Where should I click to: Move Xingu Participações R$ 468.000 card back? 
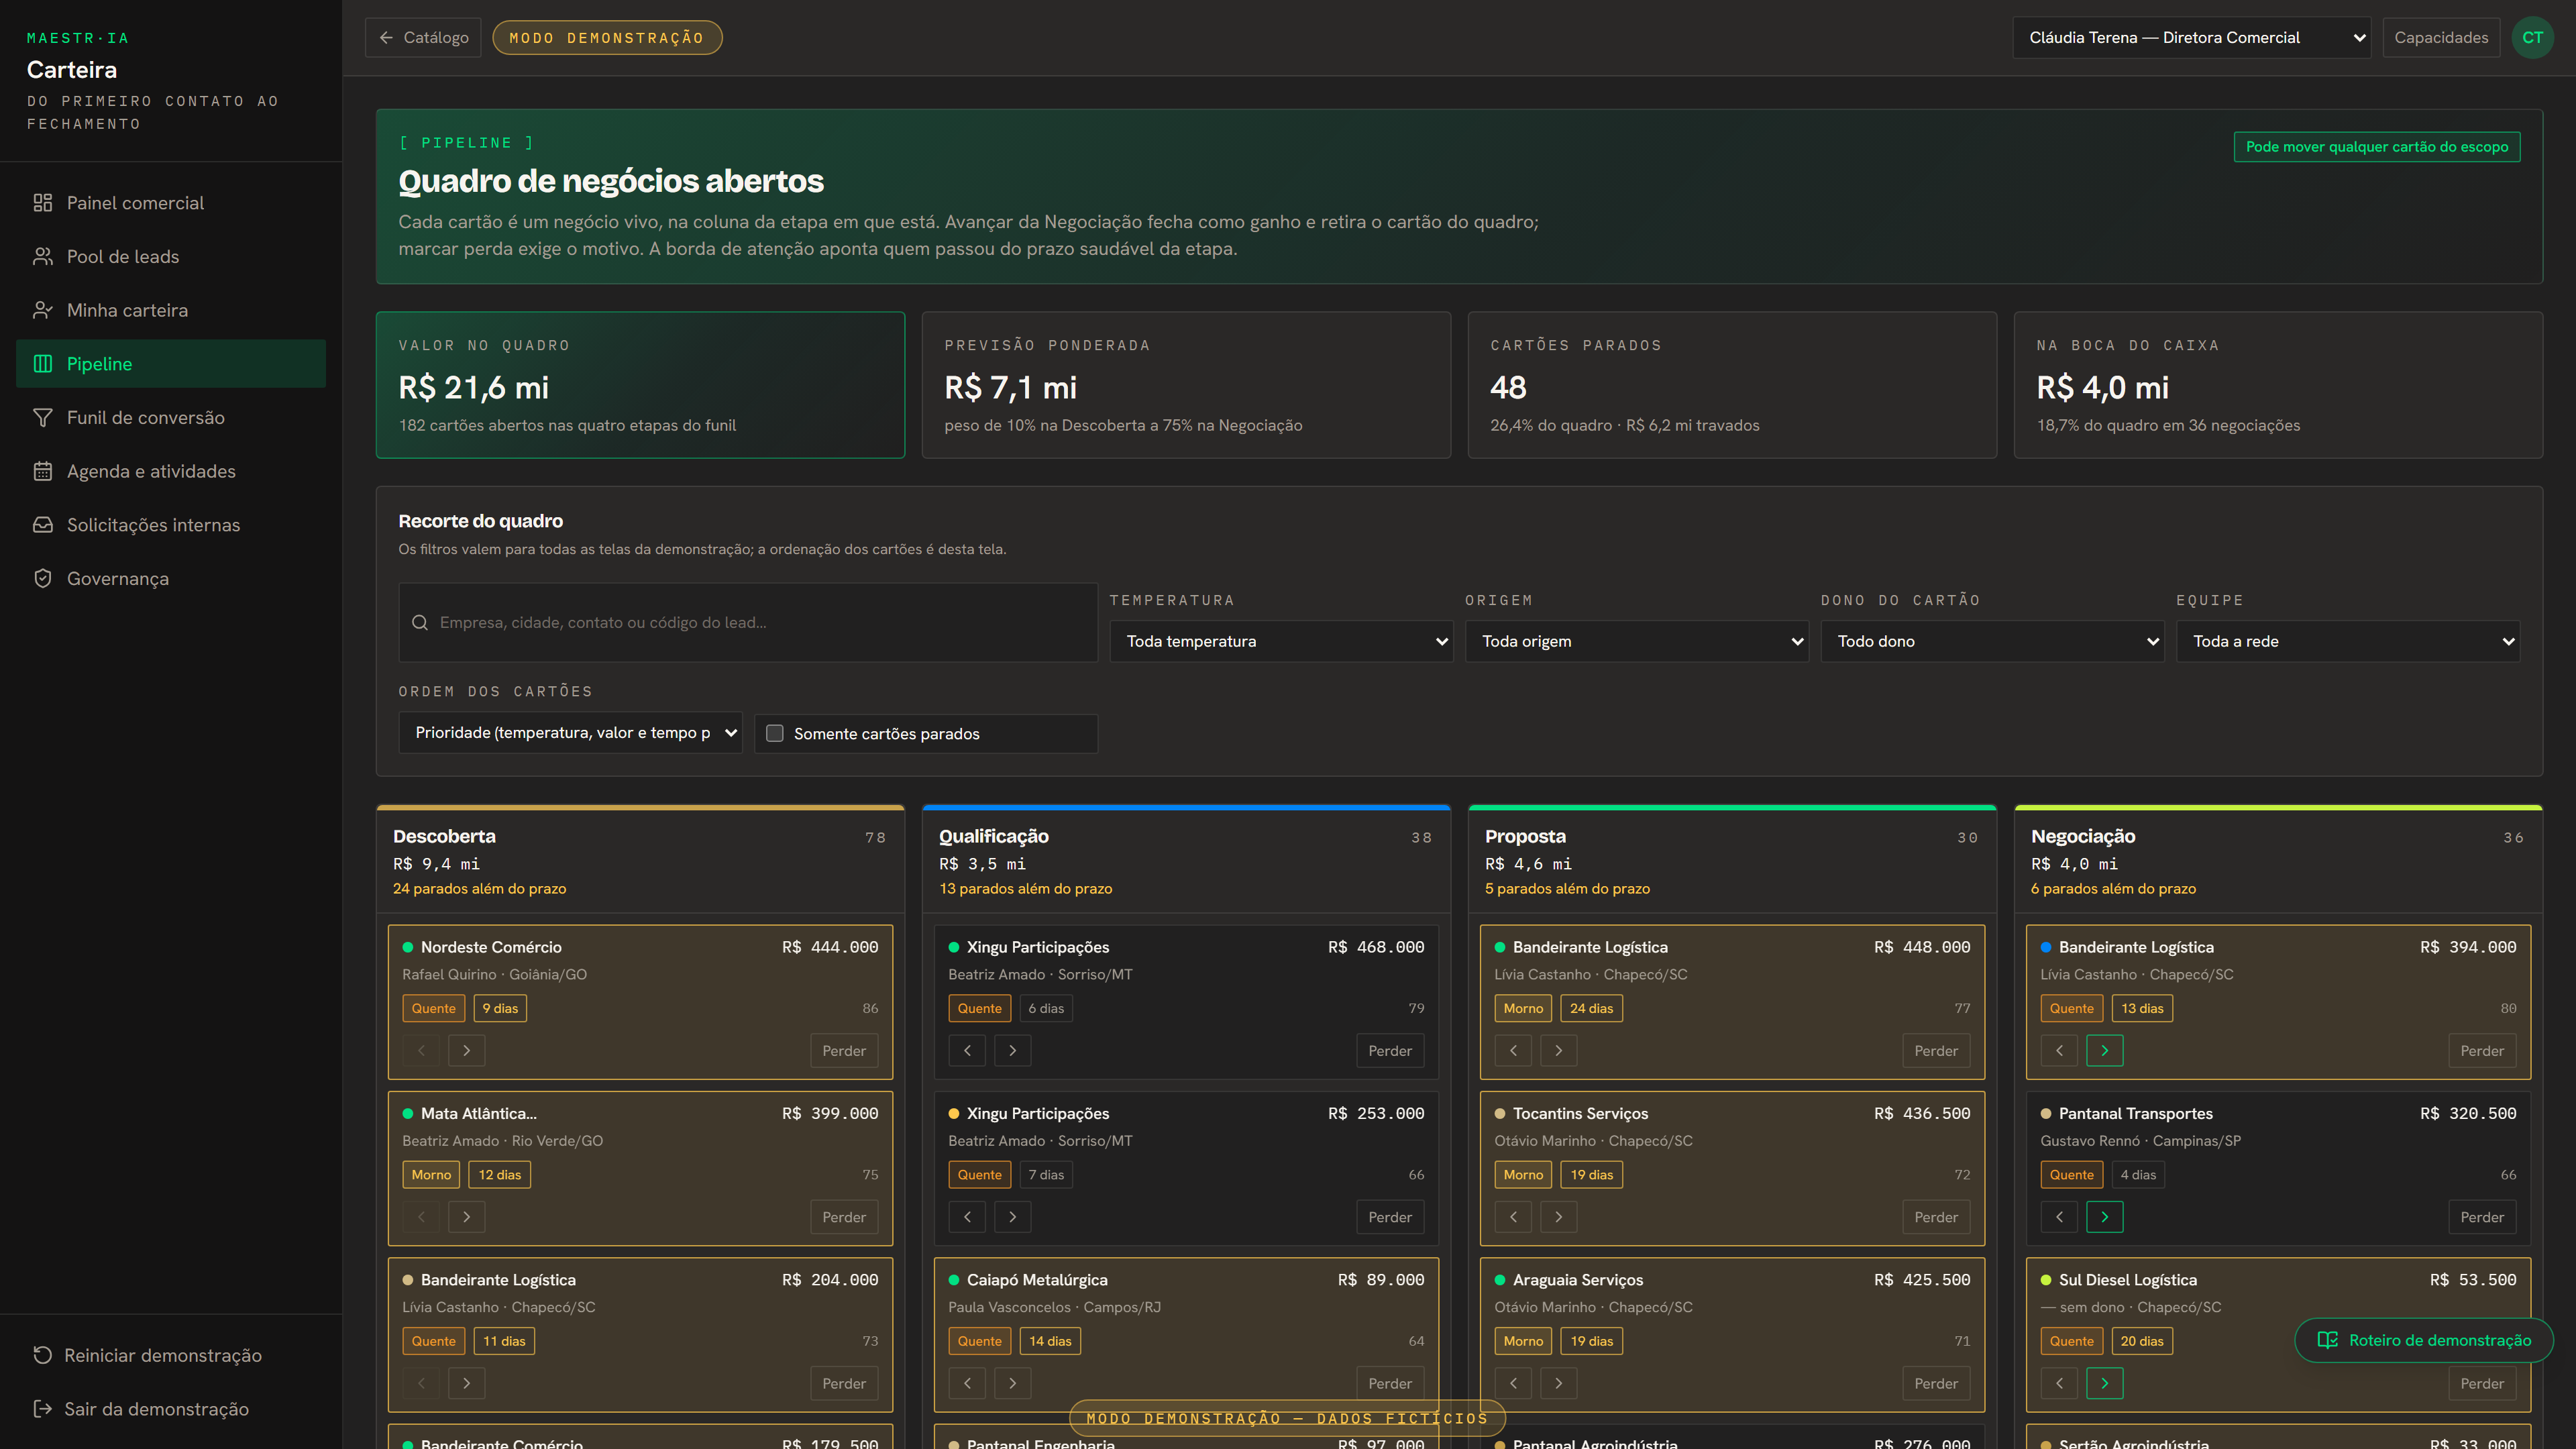click(x=967, y=1051)
